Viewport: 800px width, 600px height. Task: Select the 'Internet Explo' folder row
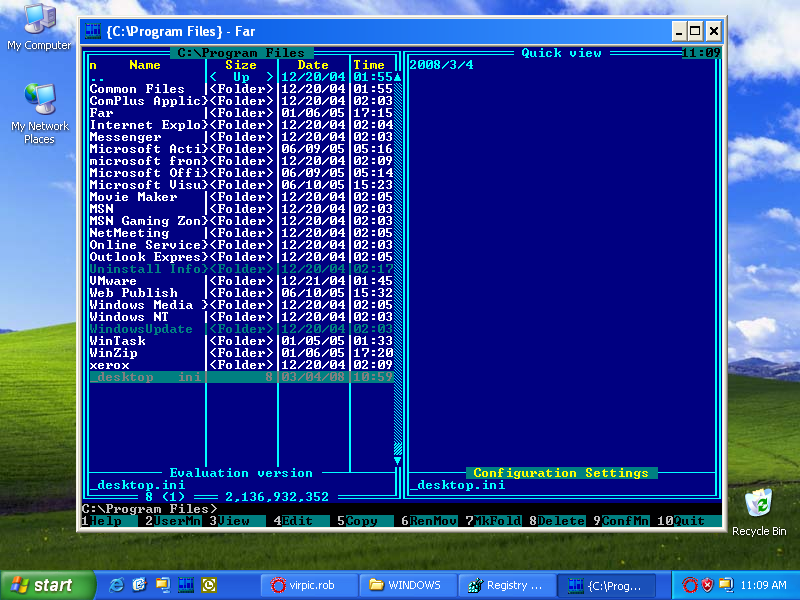tap(241, 125)
